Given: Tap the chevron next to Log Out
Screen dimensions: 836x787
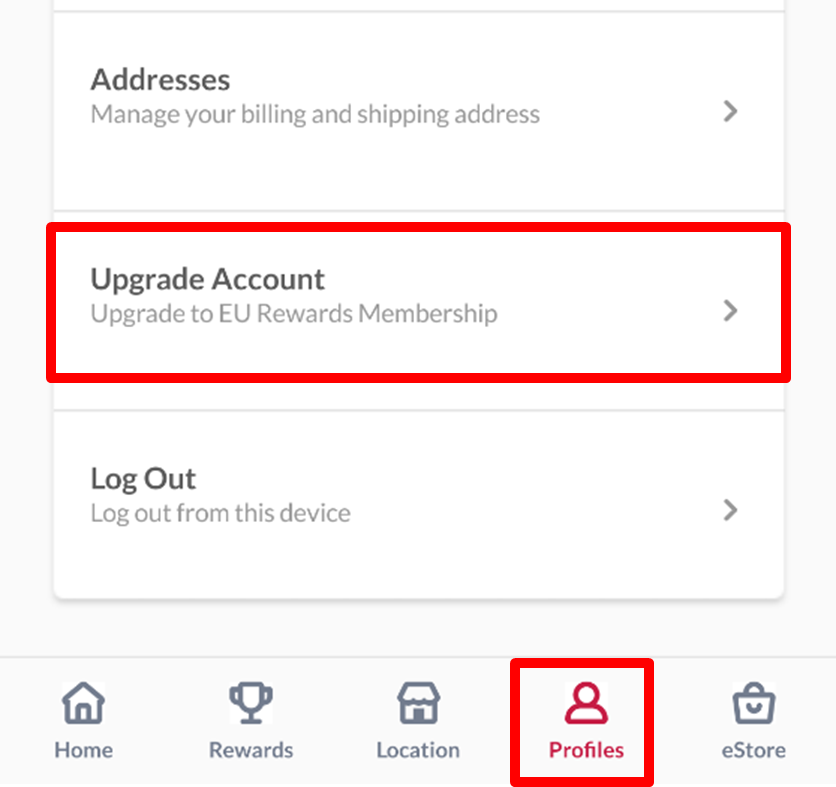Looking at the screenshot, I should [x=731, y=511].
